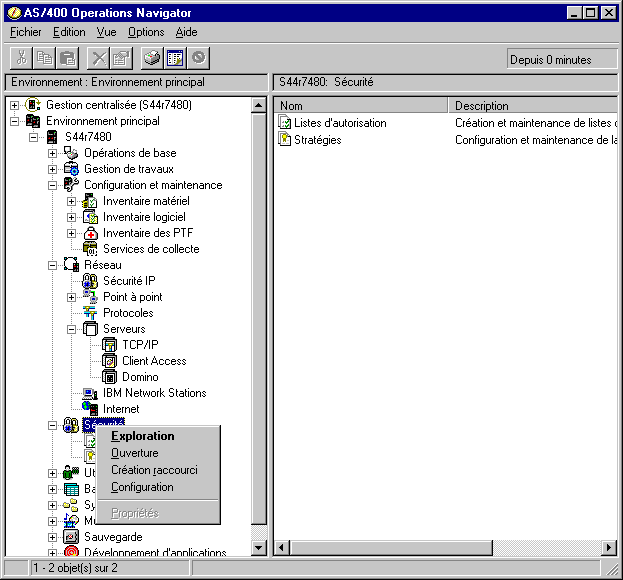This screenshot has width=623, height=580.
Task: Click the Cut scissors toolbar icon
Action: pyautogui.click(x=21, y=58)
